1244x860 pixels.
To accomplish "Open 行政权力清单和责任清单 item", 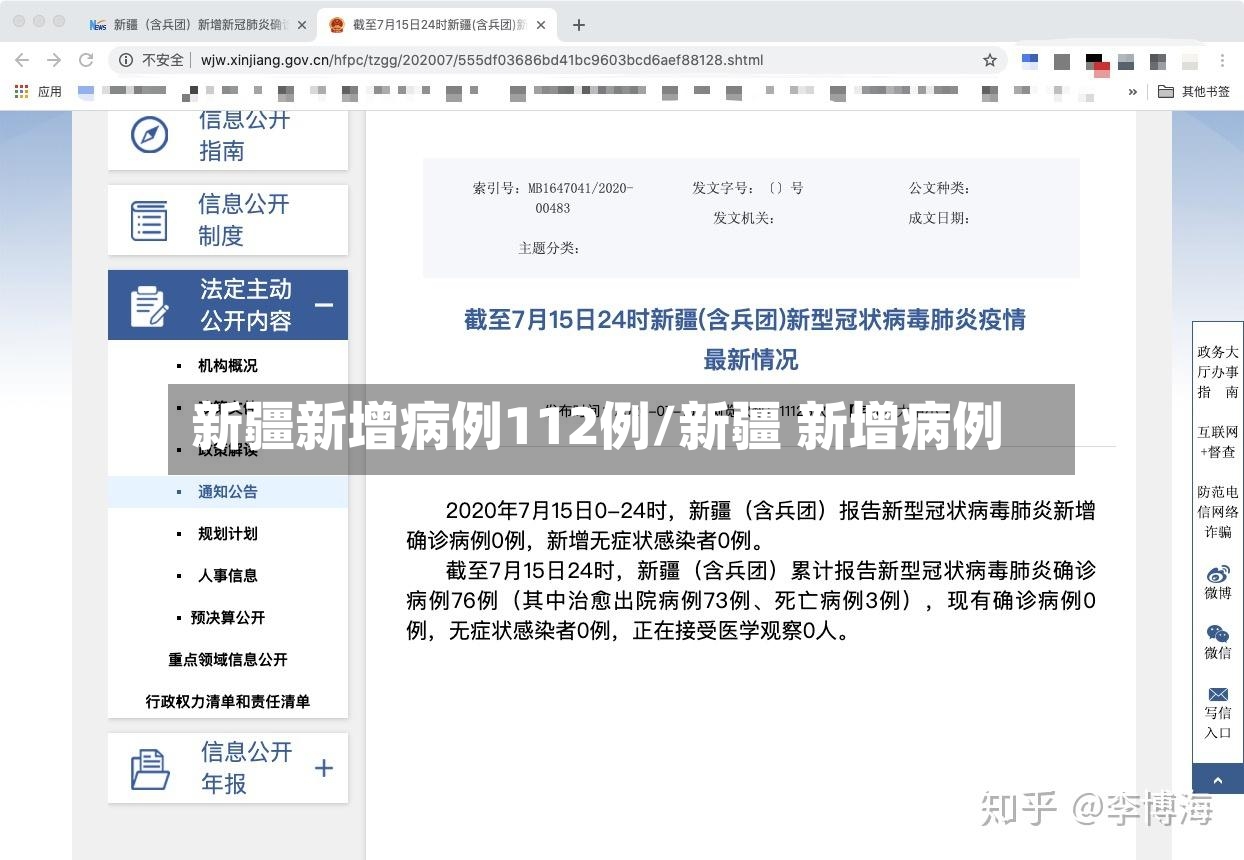I will pos(228,702).
